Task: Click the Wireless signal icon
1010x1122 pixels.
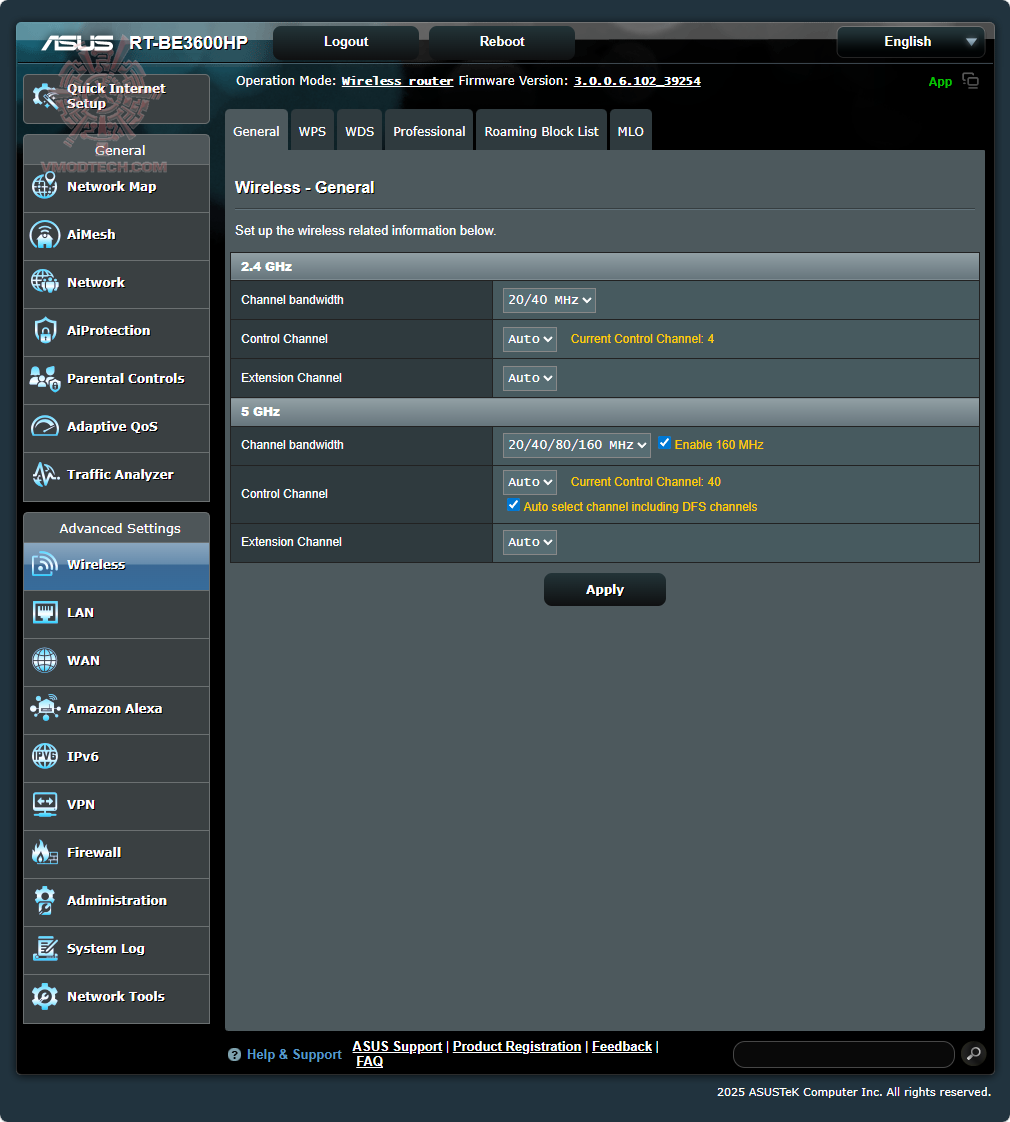Action: [44, 564]
